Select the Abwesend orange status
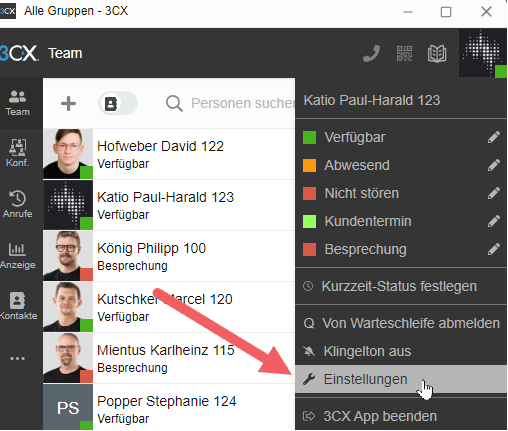Viewport: 508px width, 431px height. [x=401, y=165]
